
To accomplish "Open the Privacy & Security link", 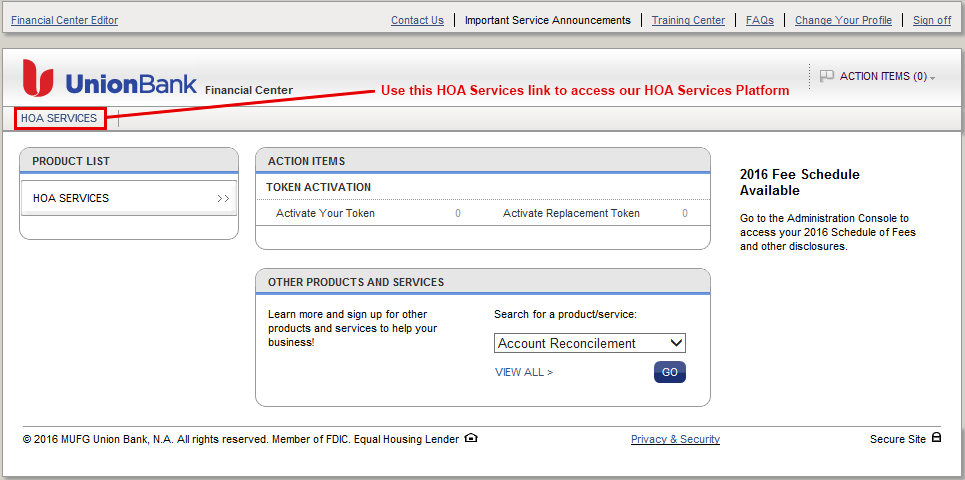I will point(675,439).
